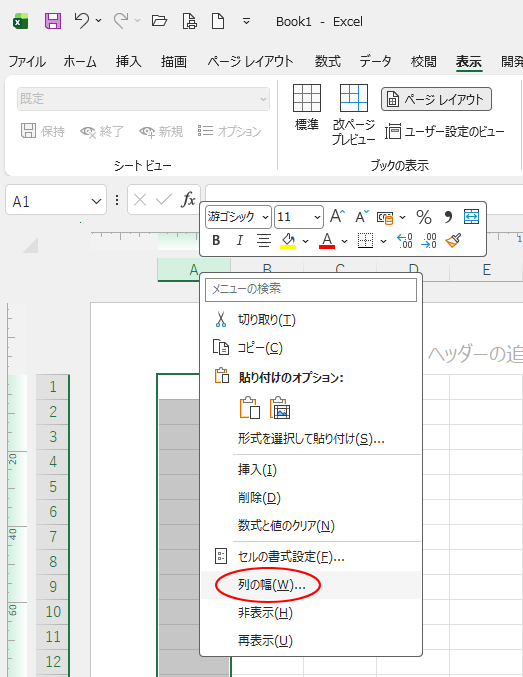Click the print preview icon
Viewport: 523px width, 677px height.
coord(190,20)
